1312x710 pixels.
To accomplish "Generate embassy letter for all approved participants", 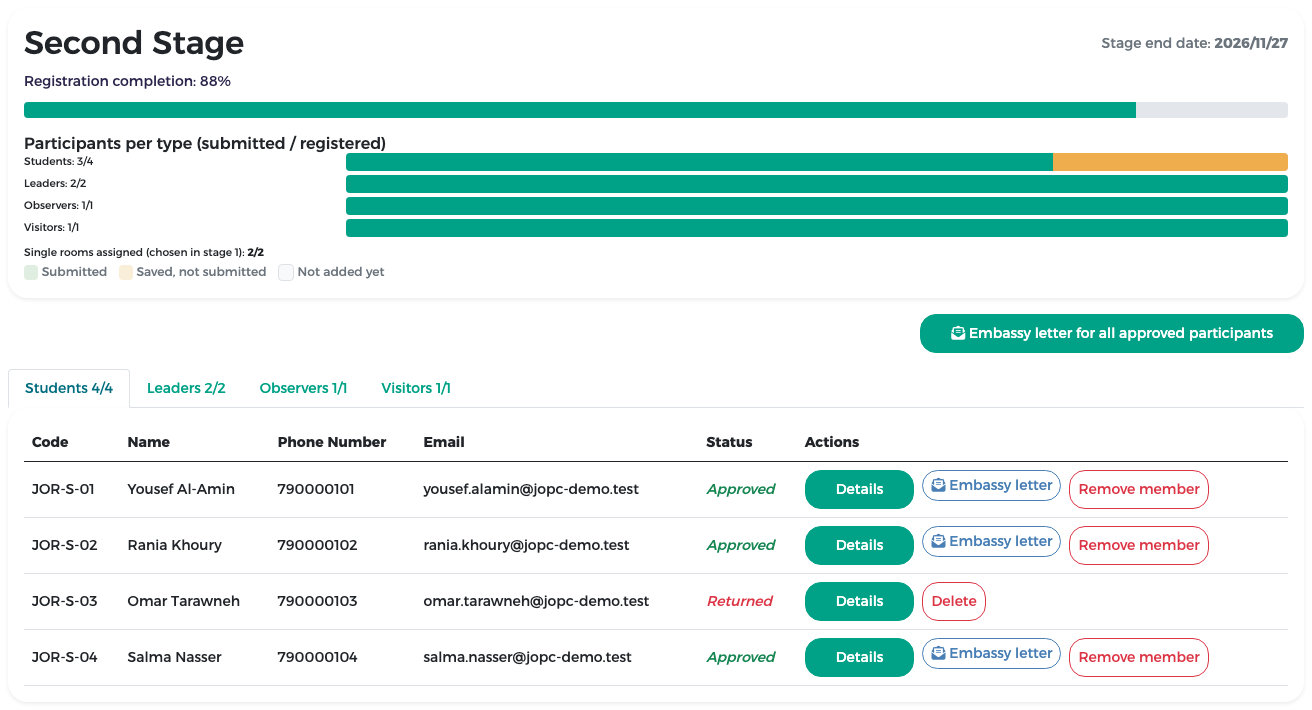I will click(x=1112, y=333).
